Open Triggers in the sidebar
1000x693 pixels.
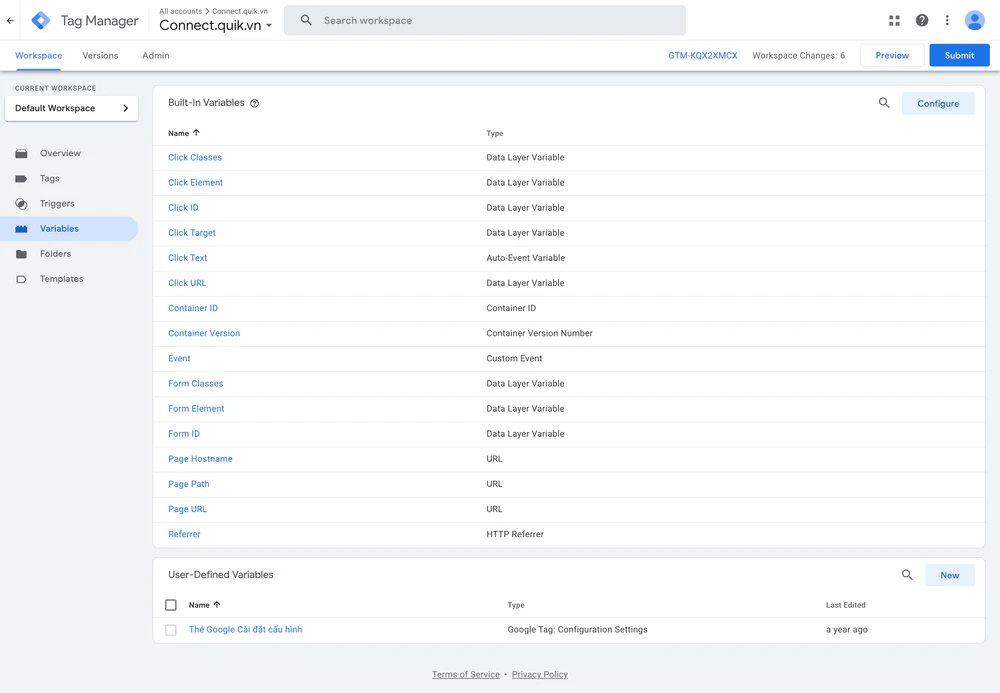pos(57,203)
